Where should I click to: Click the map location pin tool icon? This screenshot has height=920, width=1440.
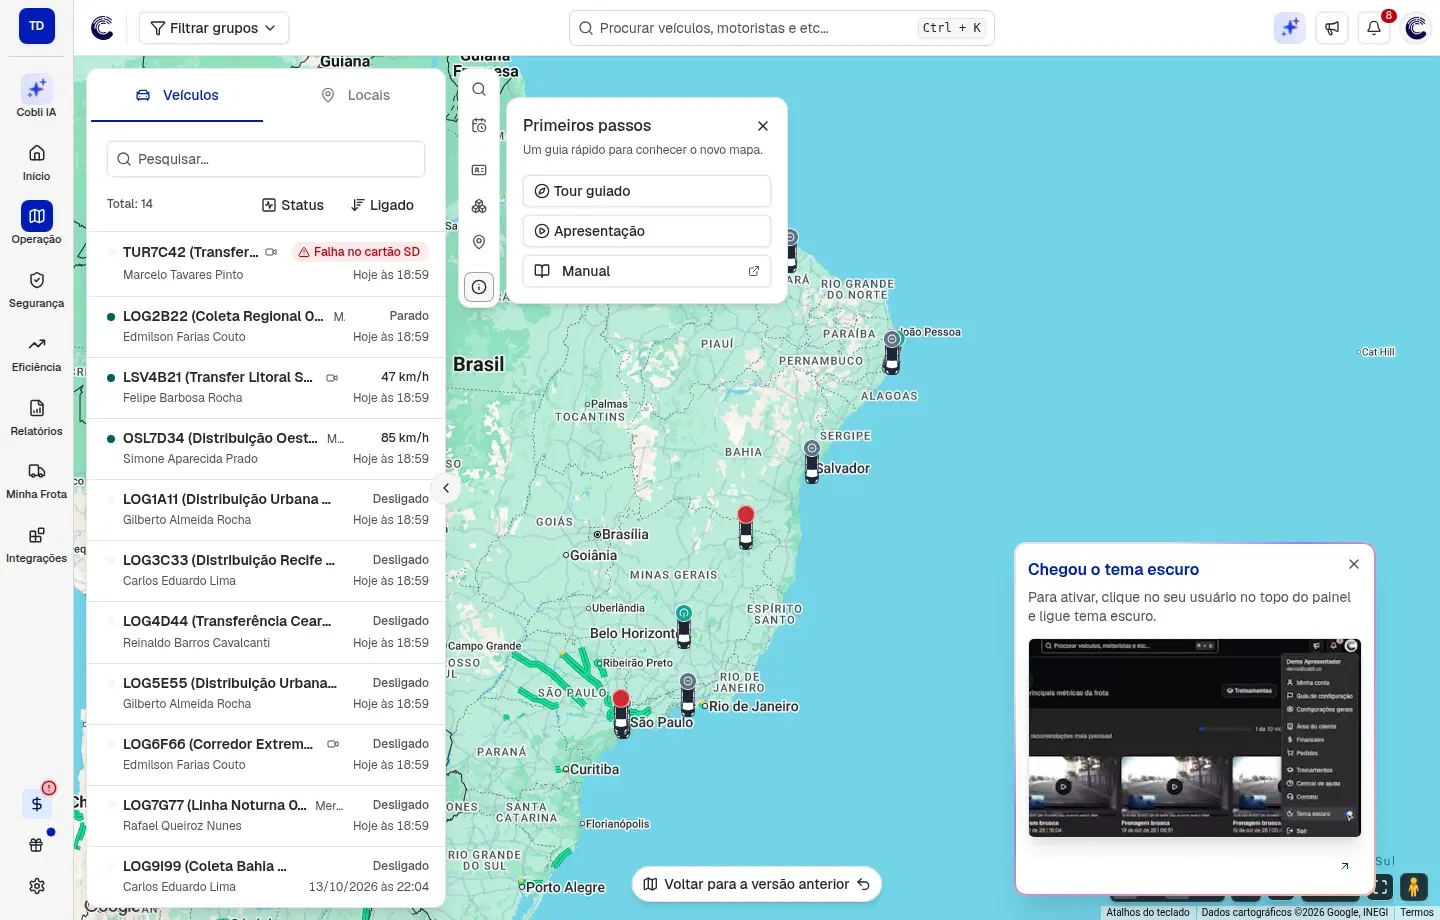479,242
